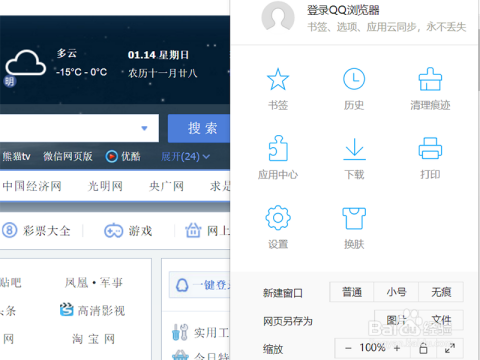Open the search box dropdown arrow
The image size is (480, 360).
coord(144,128)
